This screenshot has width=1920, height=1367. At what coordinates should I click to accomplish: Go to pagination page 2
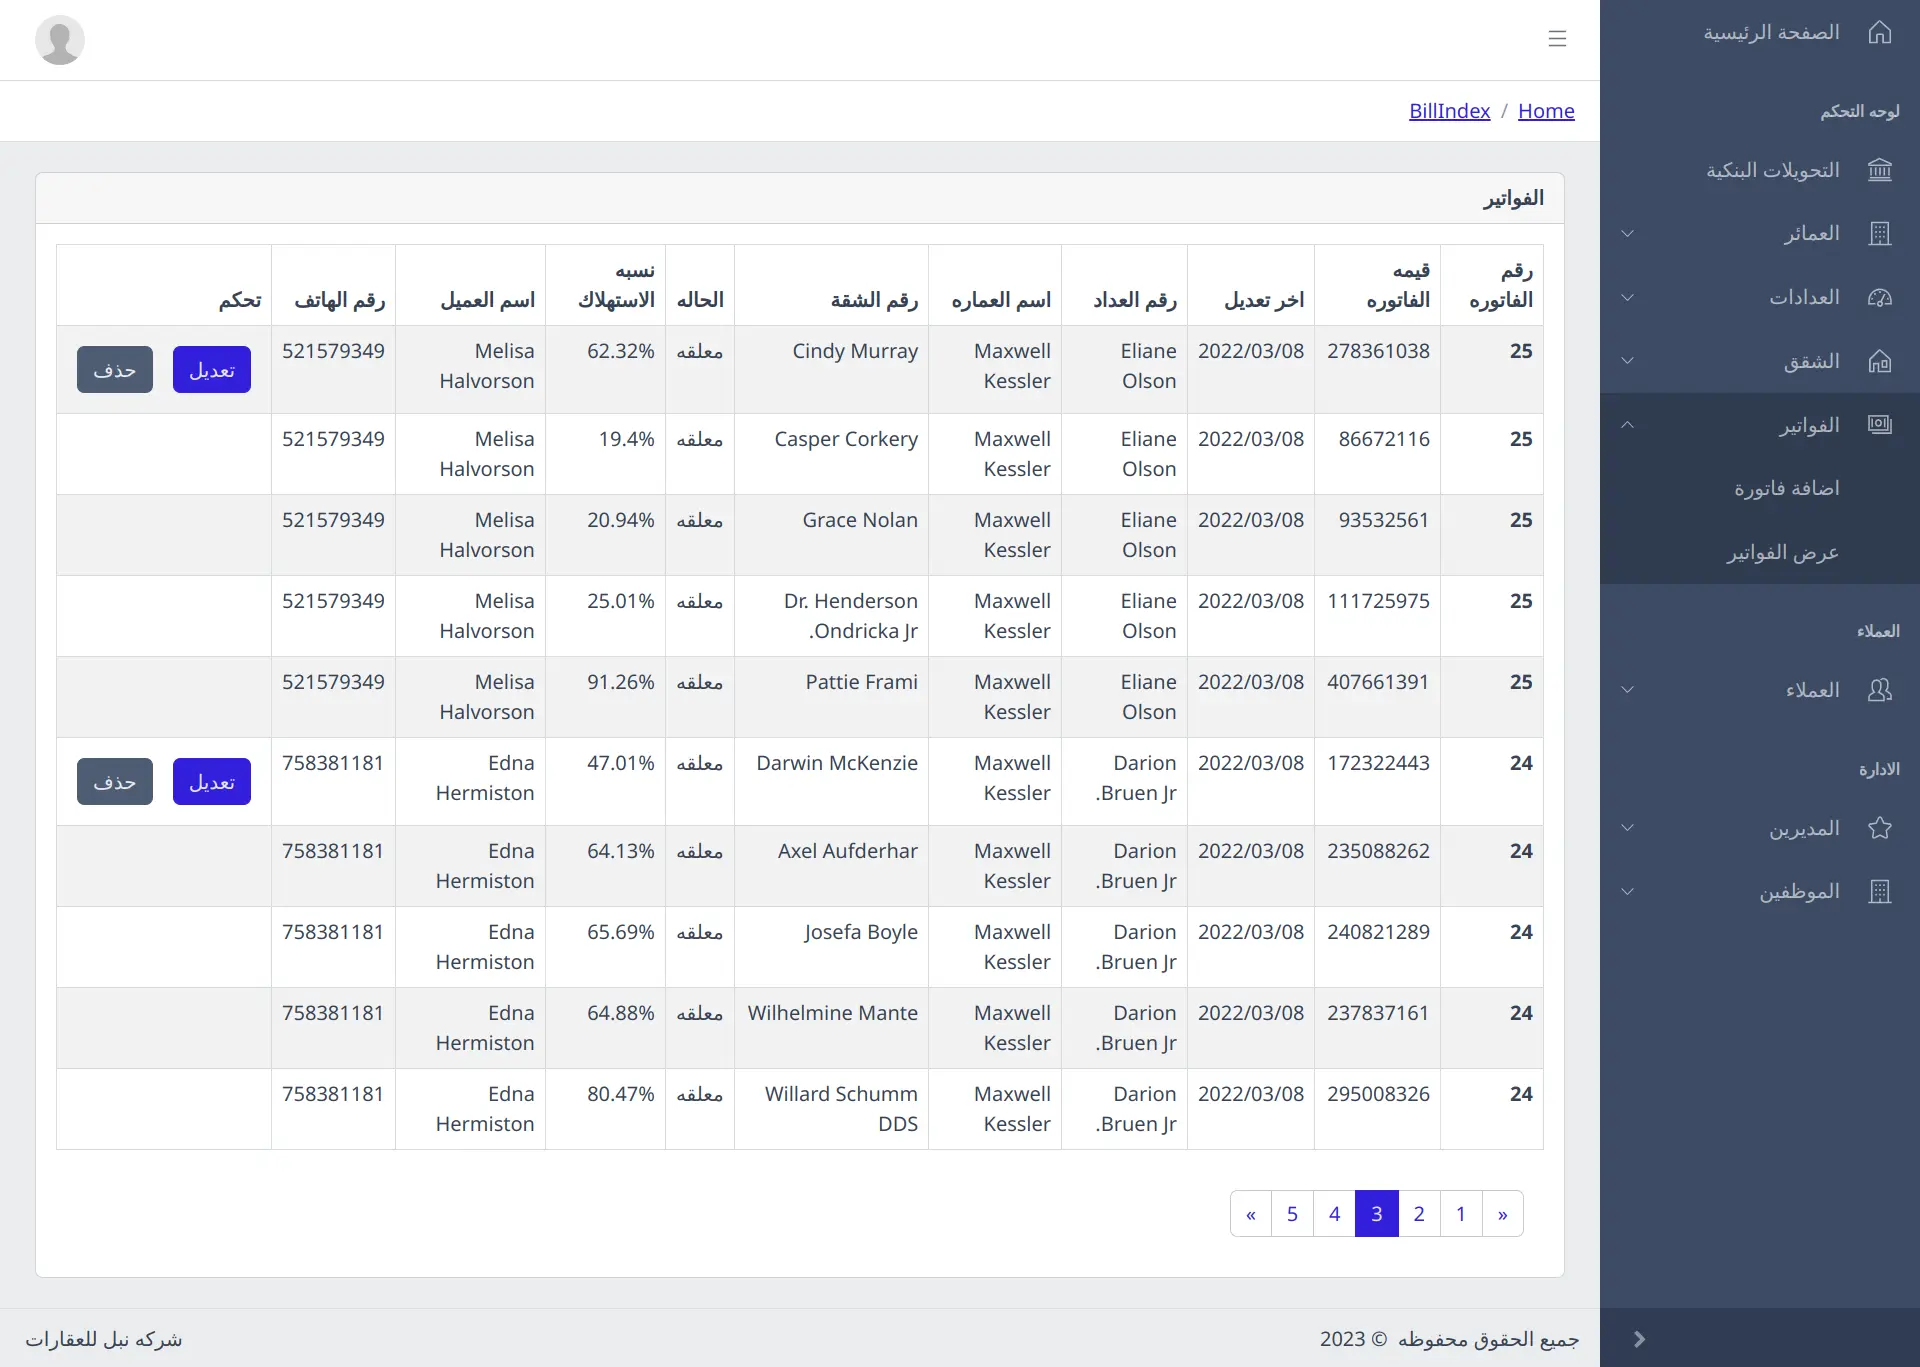tap(1419, 1214)
